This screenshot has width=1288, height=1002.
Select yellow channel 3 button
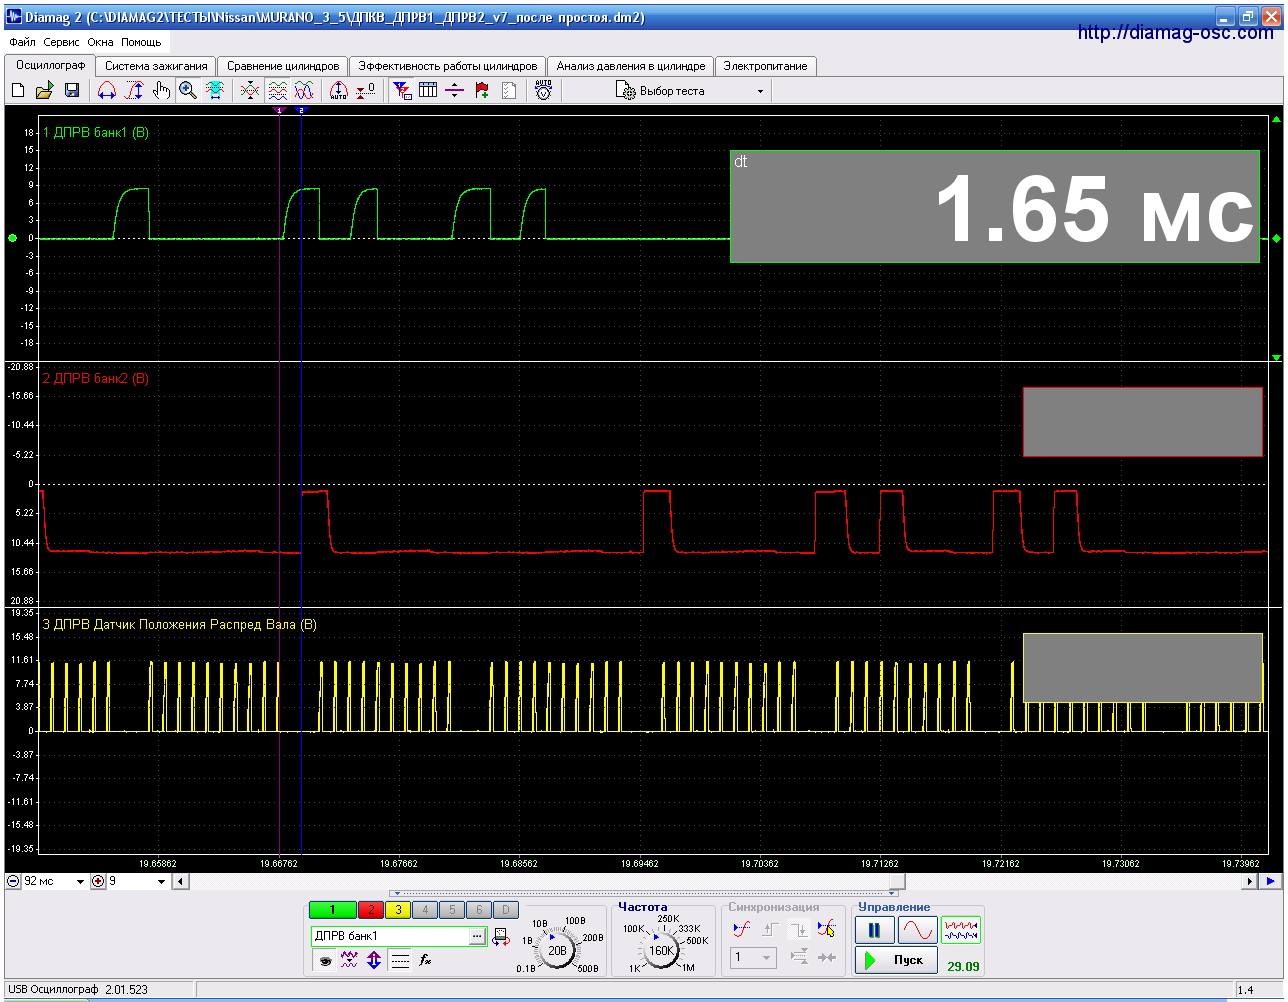tap(398, 910)
